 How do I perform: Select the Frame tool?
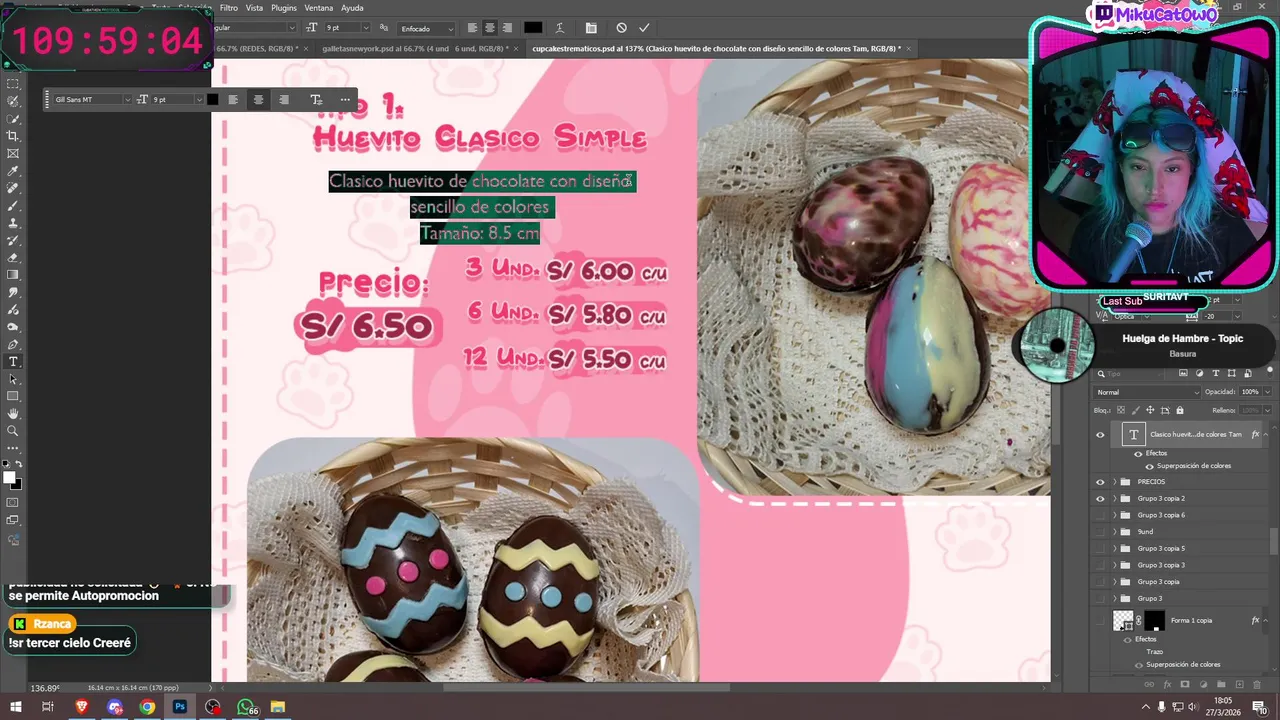13,153
